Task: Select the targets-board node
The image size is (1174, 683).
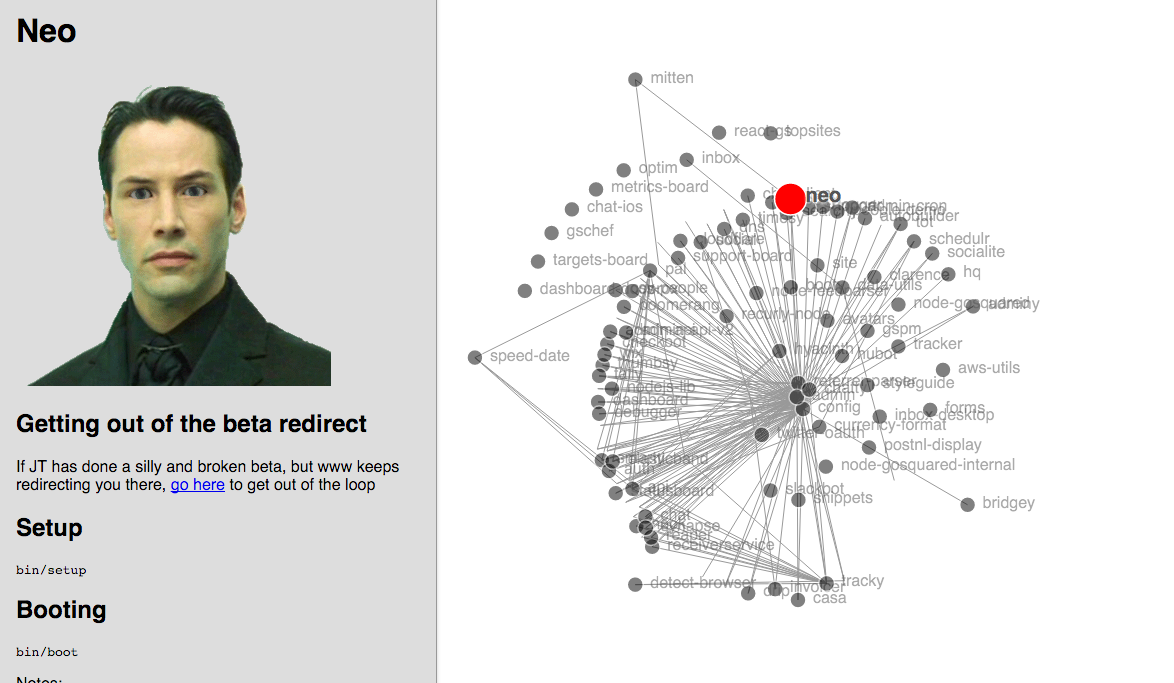Action: [x=538, y=261]
